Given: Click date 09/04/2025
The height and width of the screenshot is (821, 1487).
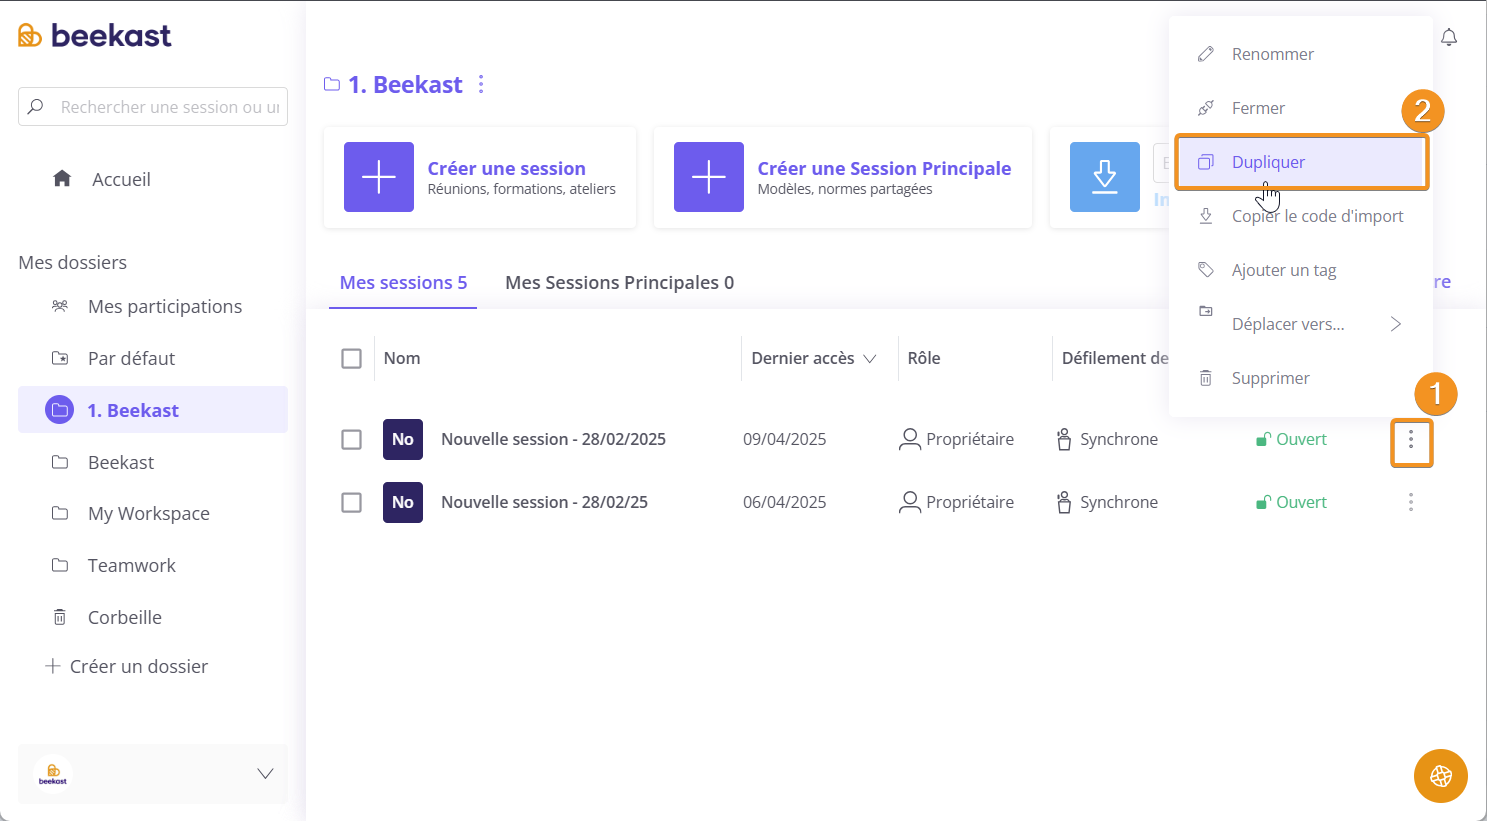Looking at the screenshot, I should point(785,439).
